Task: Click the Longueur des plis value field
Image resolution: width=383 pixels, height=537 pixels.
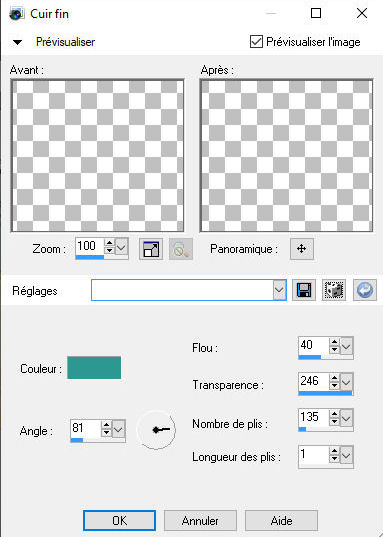Action: [x=313, y=455]
